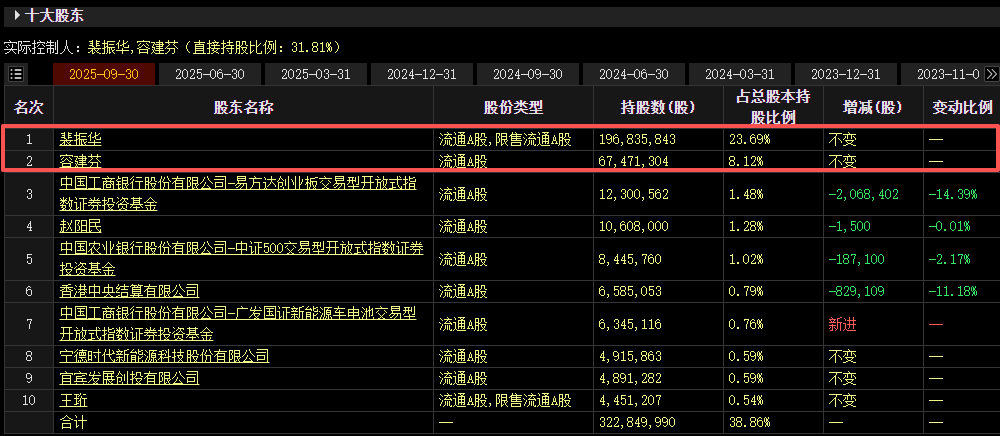Open the list view icon beside date tabs
This screenshot has height=436, width=1000.
pyautogui.click(x=17, y=74)
